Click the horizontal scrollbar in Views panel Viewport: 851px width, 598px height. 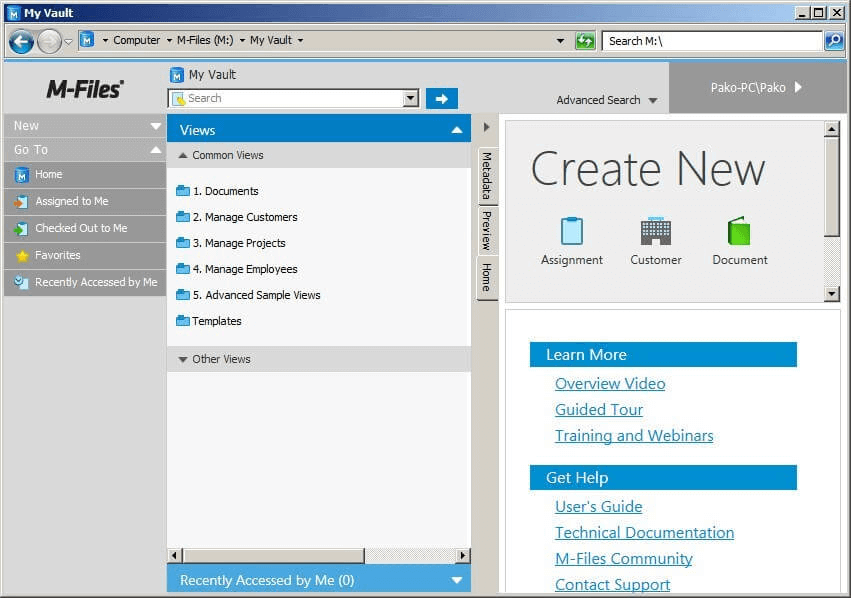coord(273,556)
